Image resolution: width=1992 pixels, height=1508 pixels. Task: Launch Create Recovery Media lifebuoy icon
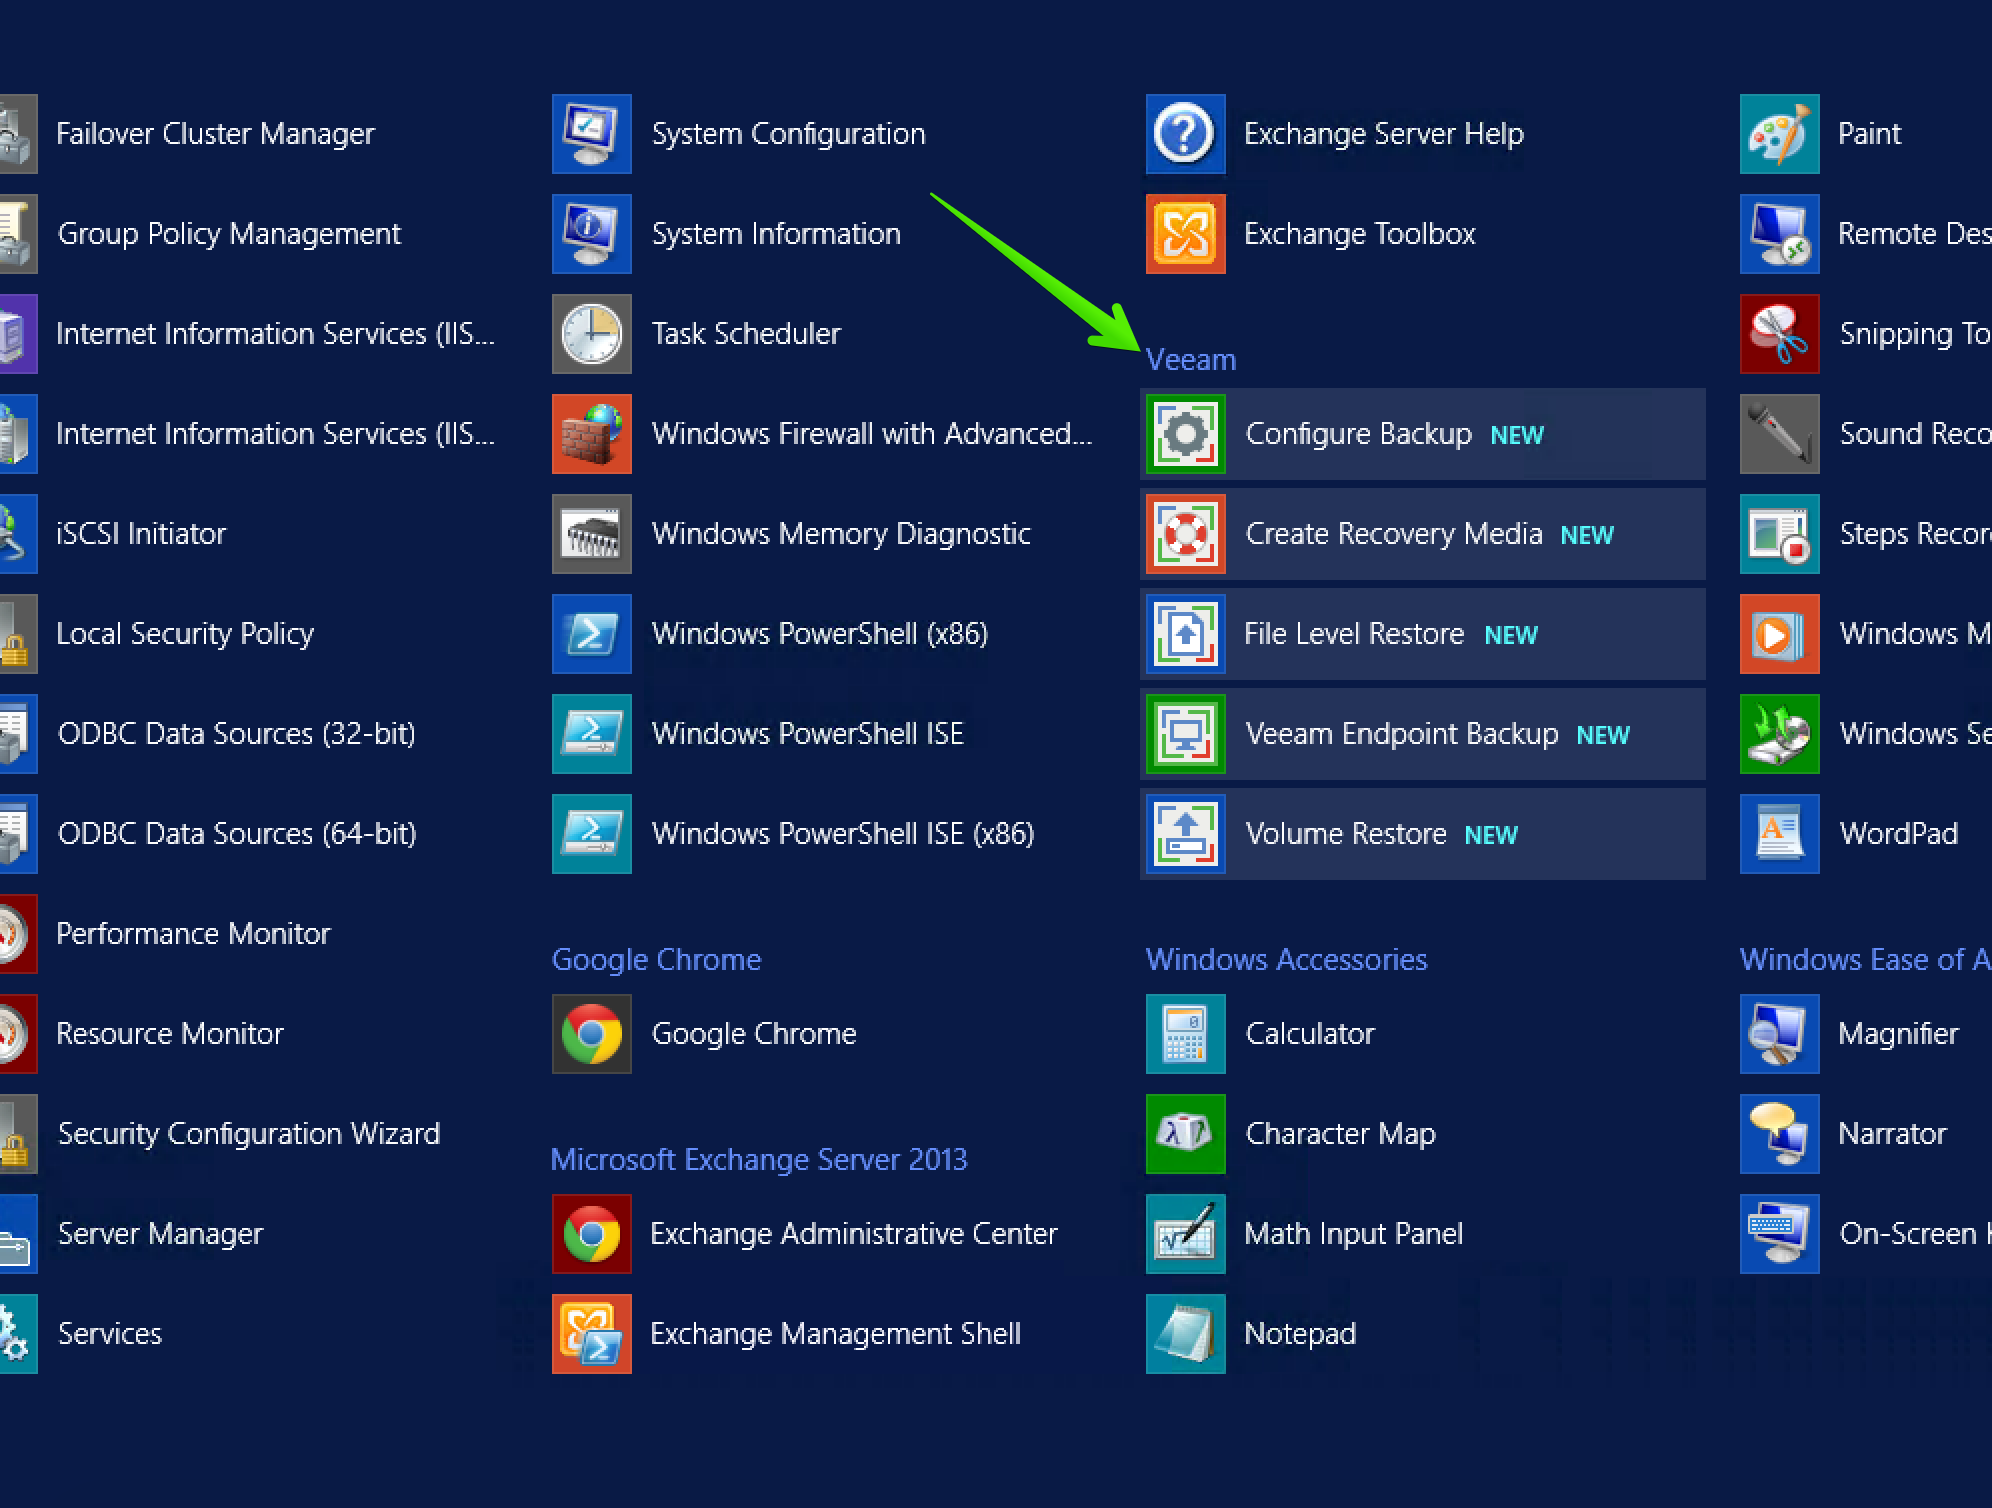(x=1185, y=534)
